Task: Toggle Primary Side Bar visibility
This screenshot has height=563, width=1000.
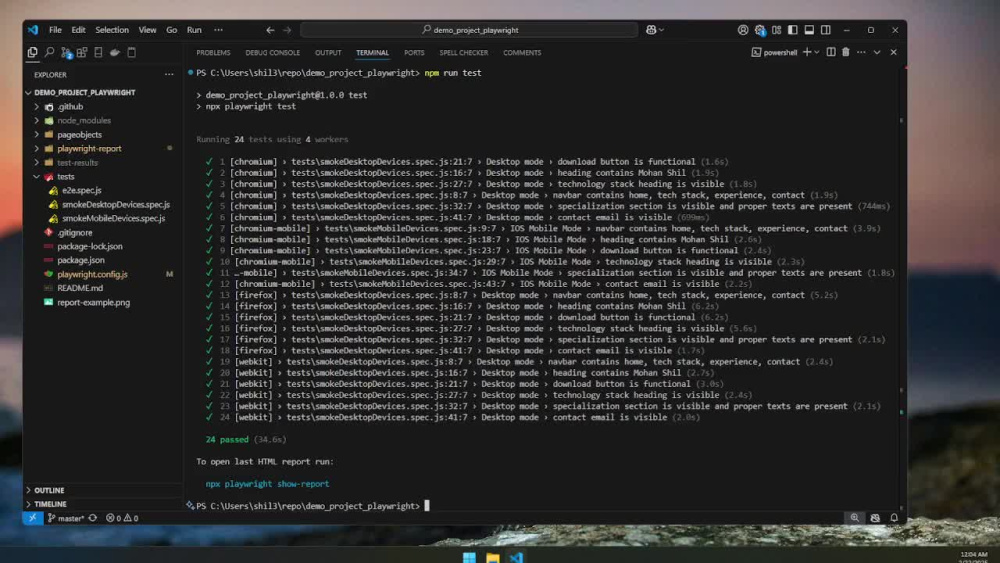Action: click(x=793, y=30)
